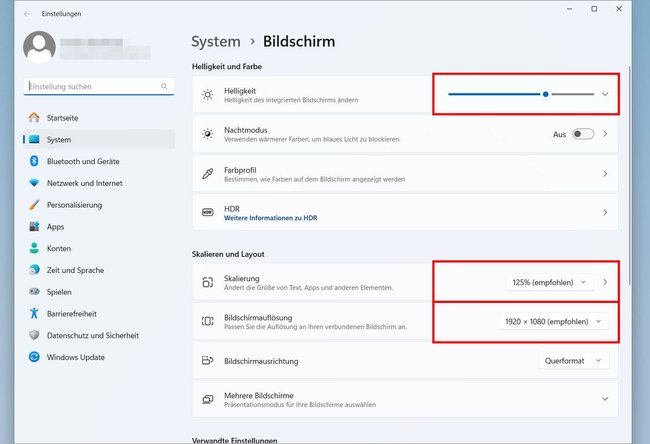Click the magnifier icon in search box
This screenshot has width=650, height=444.
coord(164,86)
